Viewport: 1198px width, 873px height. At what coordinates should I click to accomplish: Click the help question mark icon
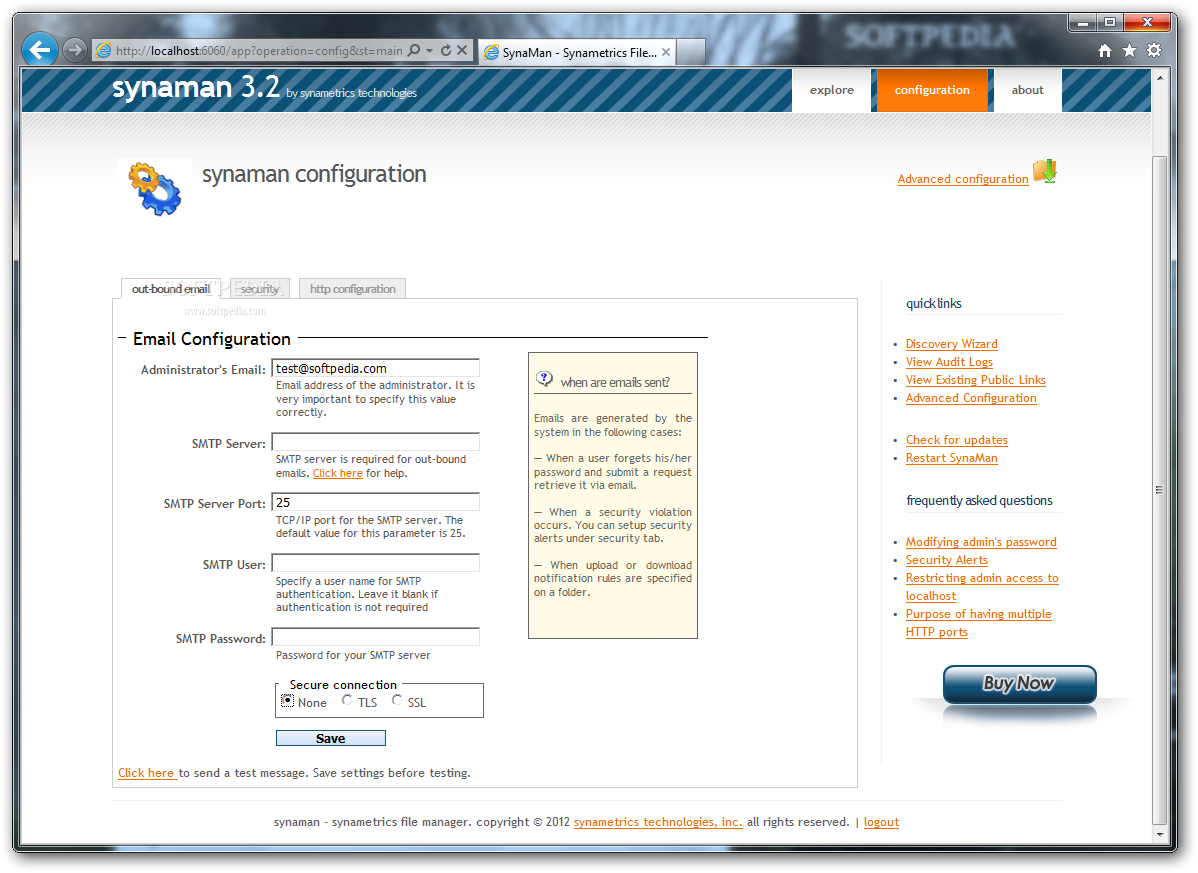pos(544,379)
